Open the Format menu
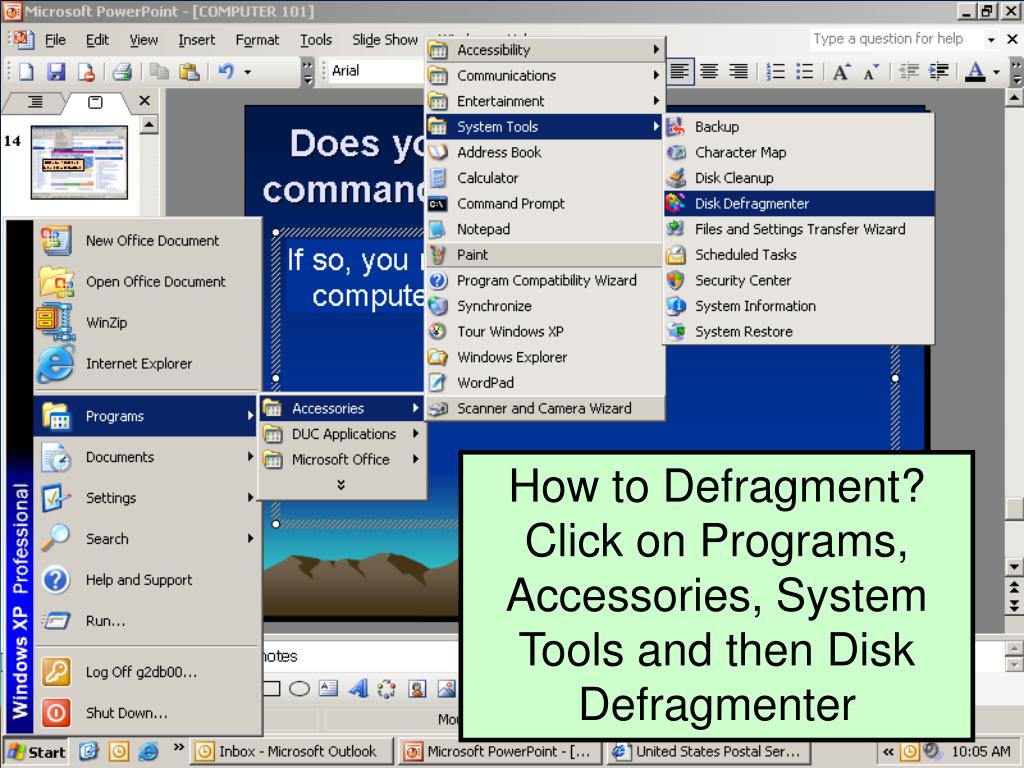1024x768 pixels. (x=257, y=40)
